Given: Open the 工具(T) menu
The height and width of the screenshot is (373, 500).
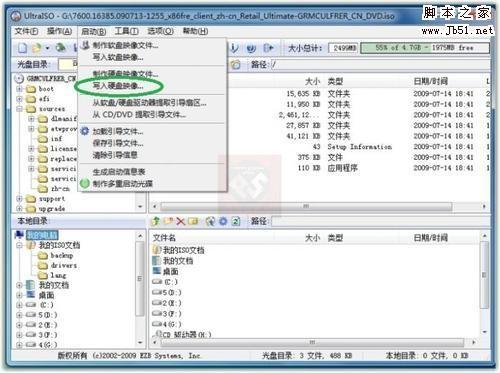Looking at the screenshot, I should [127, 31].
